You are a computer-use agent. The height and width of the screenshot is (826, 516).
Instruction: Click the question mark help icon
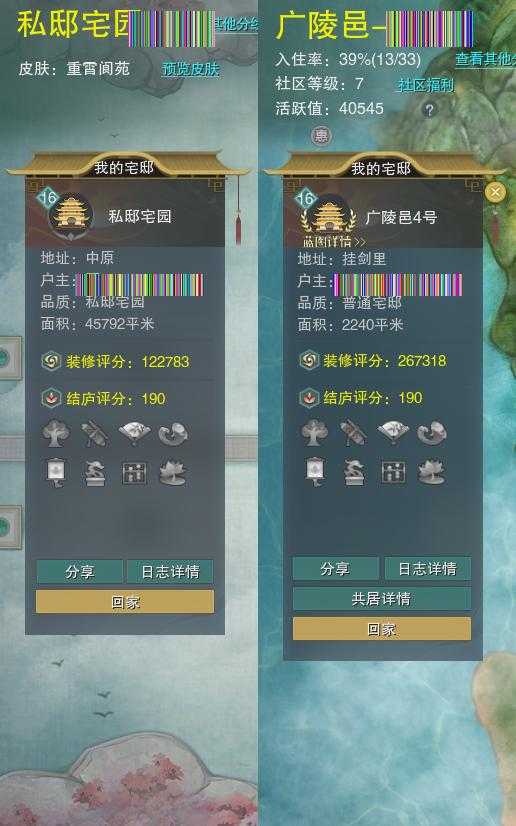pyautogui.click(x=430, y=110)
